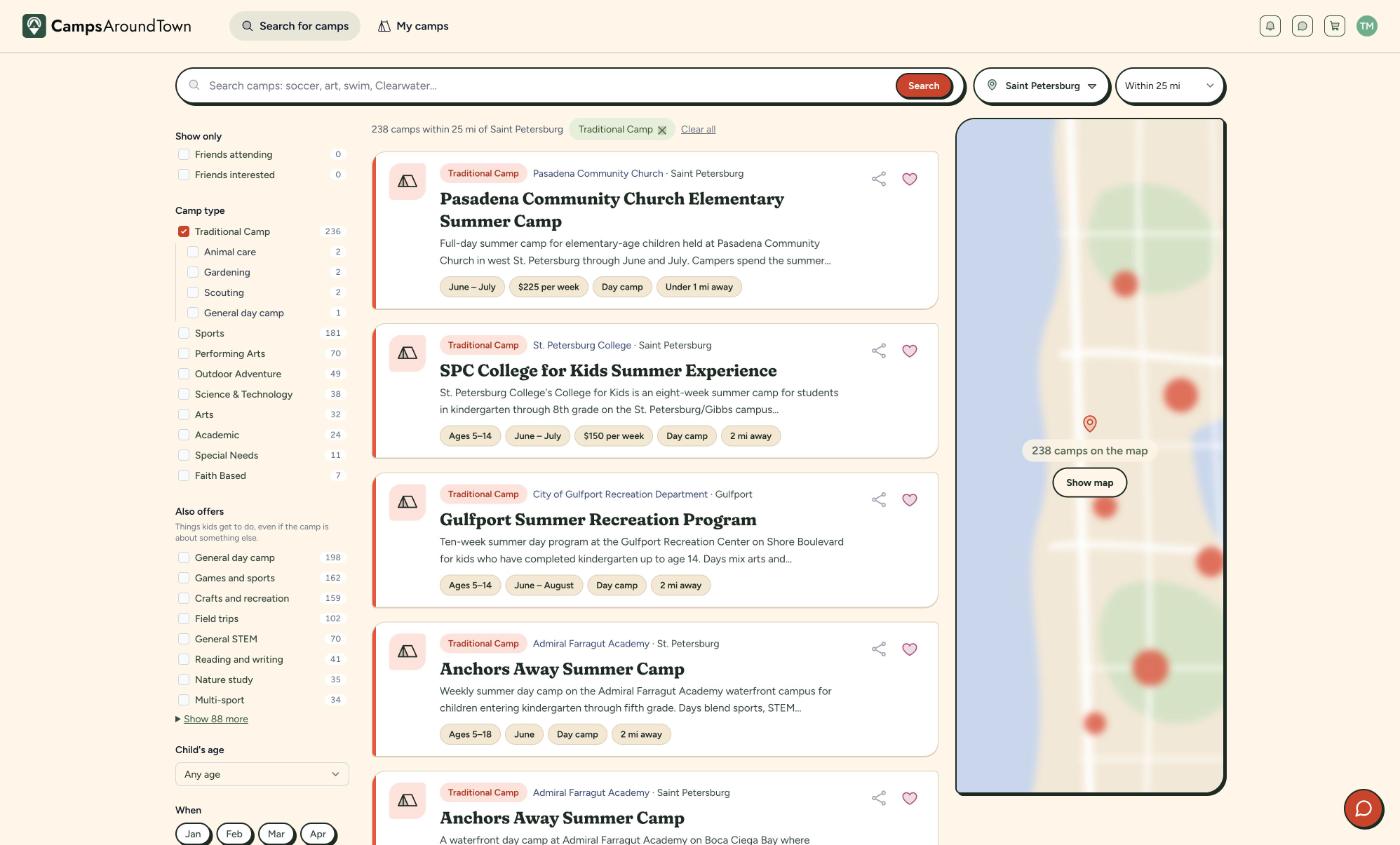Select the Mar month chip
The height and width of the screenshot is (845, 1400).
[x=276, y=834]
